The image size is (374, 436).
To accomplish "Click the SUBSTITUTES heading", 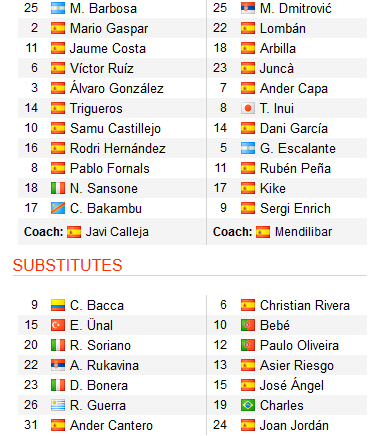I will pyautogui.click(x=68, y=265).
